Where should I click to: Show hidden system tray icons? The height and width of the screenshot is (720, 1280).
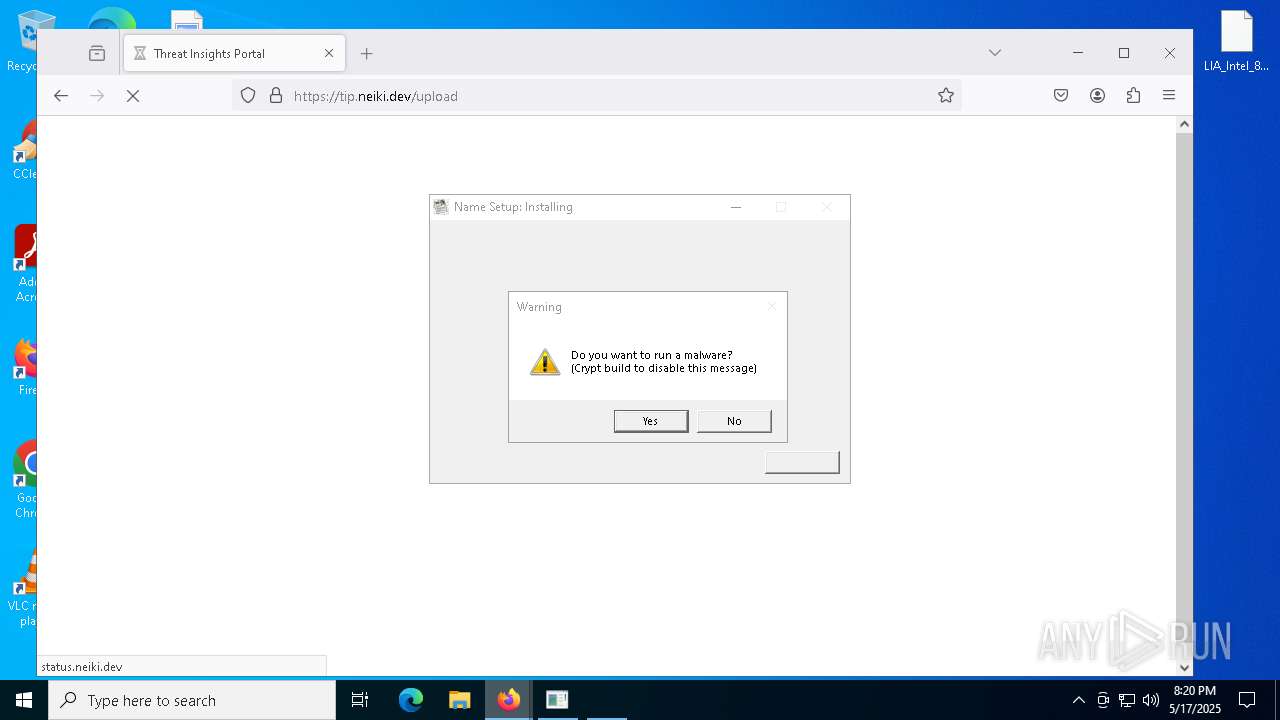click(x=1078, y=700)
